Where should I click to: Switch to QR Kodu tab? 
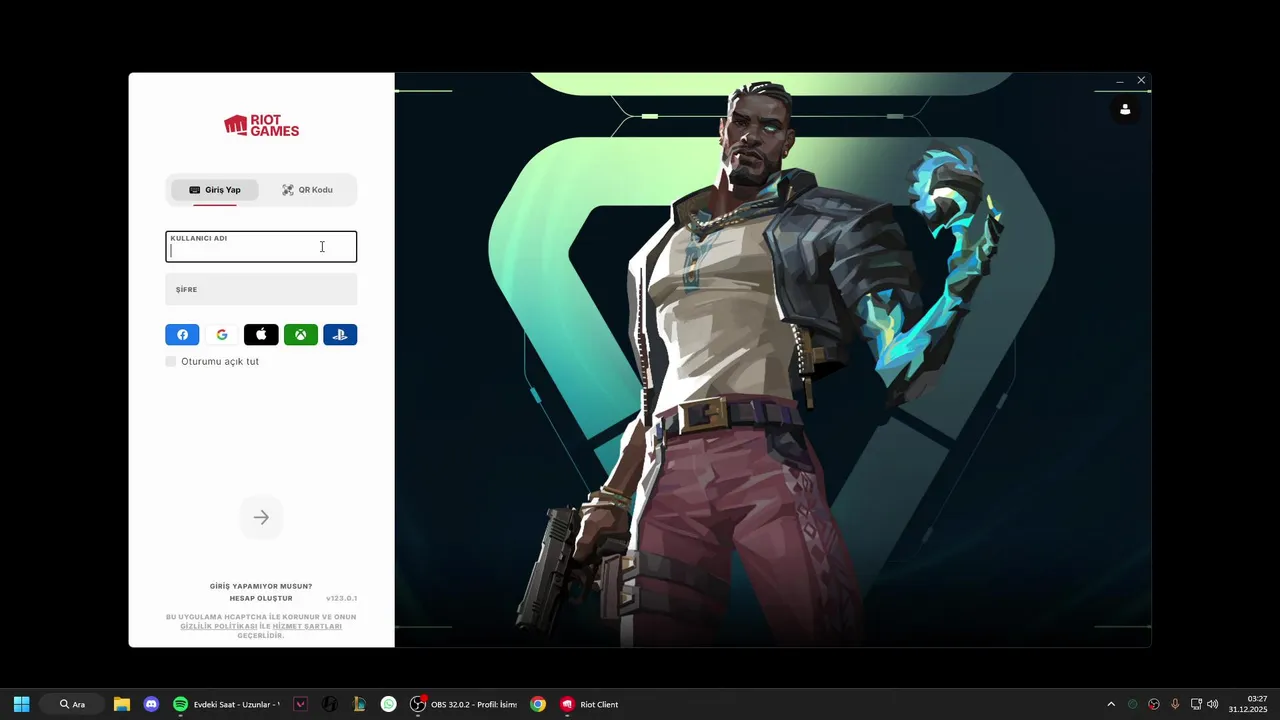click(x=307, y=190)
